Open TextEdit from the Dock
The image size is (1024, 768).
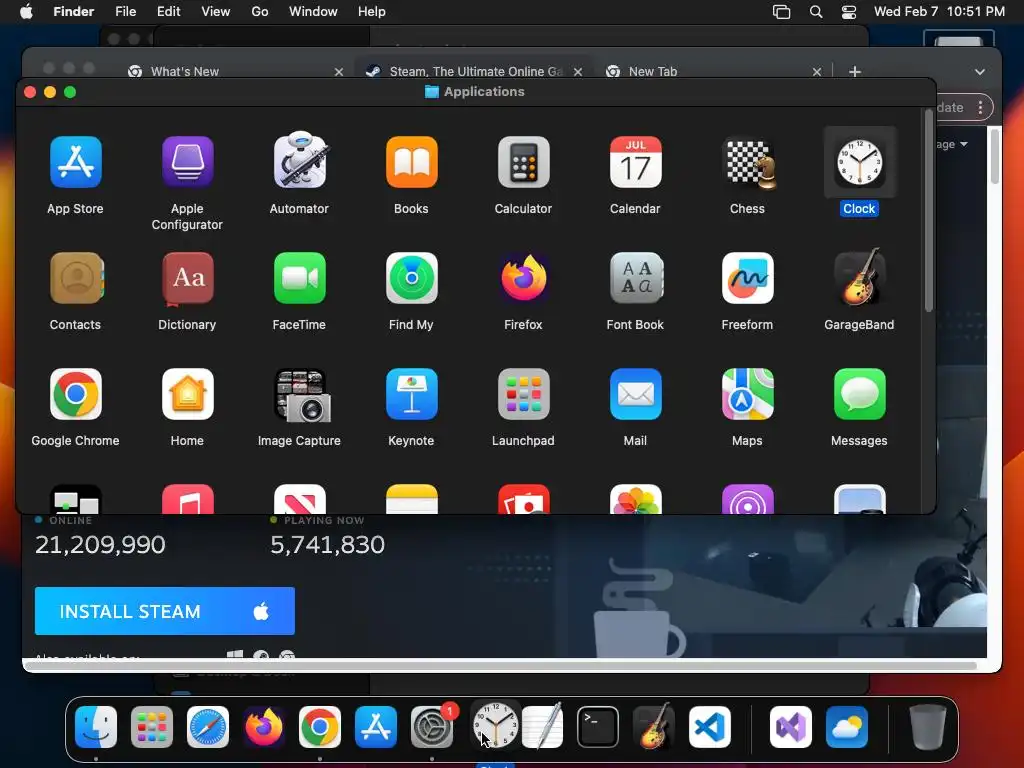tap(543, 726)
